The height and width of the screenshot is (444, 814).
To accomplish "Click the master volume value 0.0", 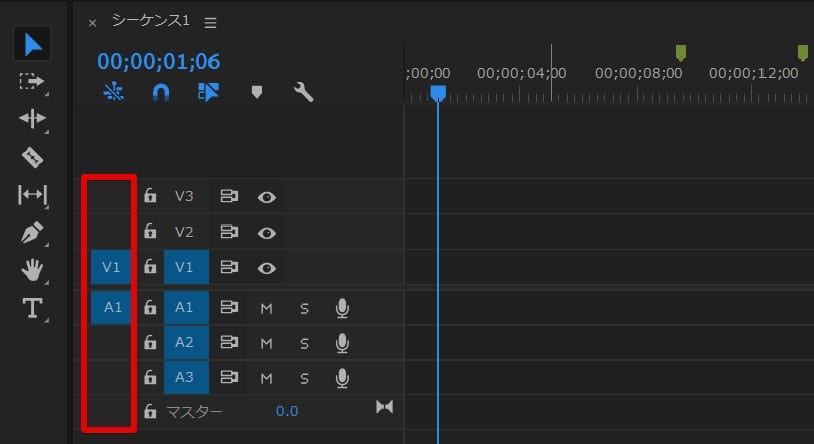I will click(287, 411).
